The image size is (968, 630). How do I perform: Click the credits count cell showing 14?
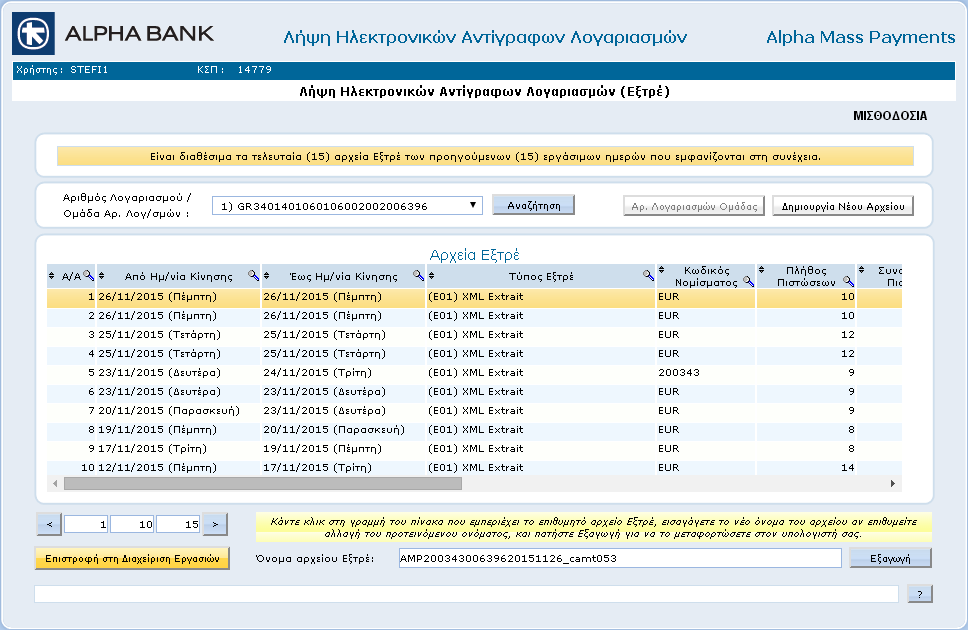click(806, 468)
